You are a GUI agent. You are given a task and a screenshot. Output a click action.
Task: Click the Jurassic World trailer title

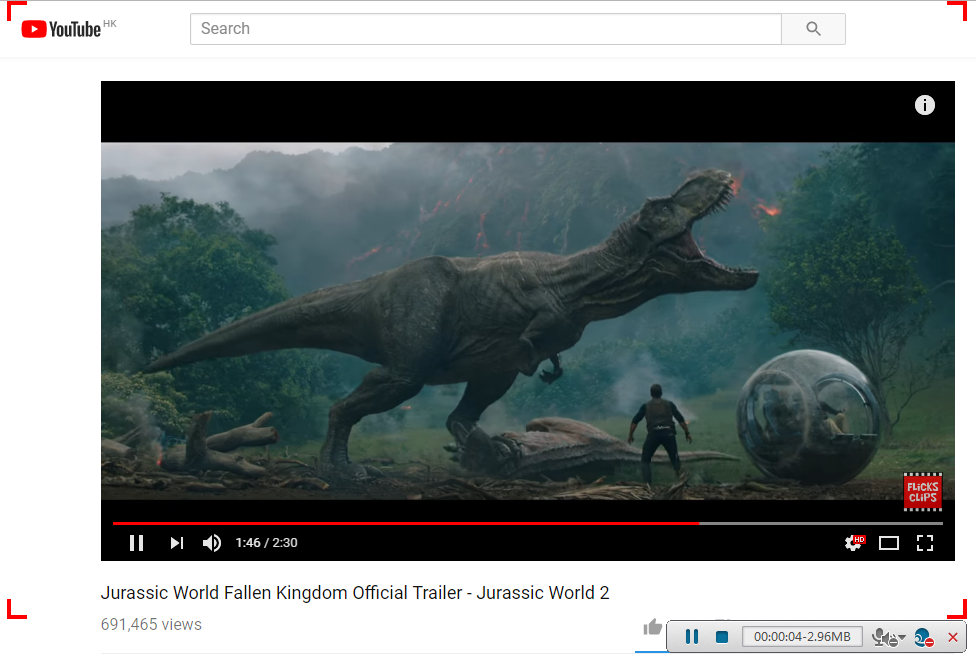(355, 593)
